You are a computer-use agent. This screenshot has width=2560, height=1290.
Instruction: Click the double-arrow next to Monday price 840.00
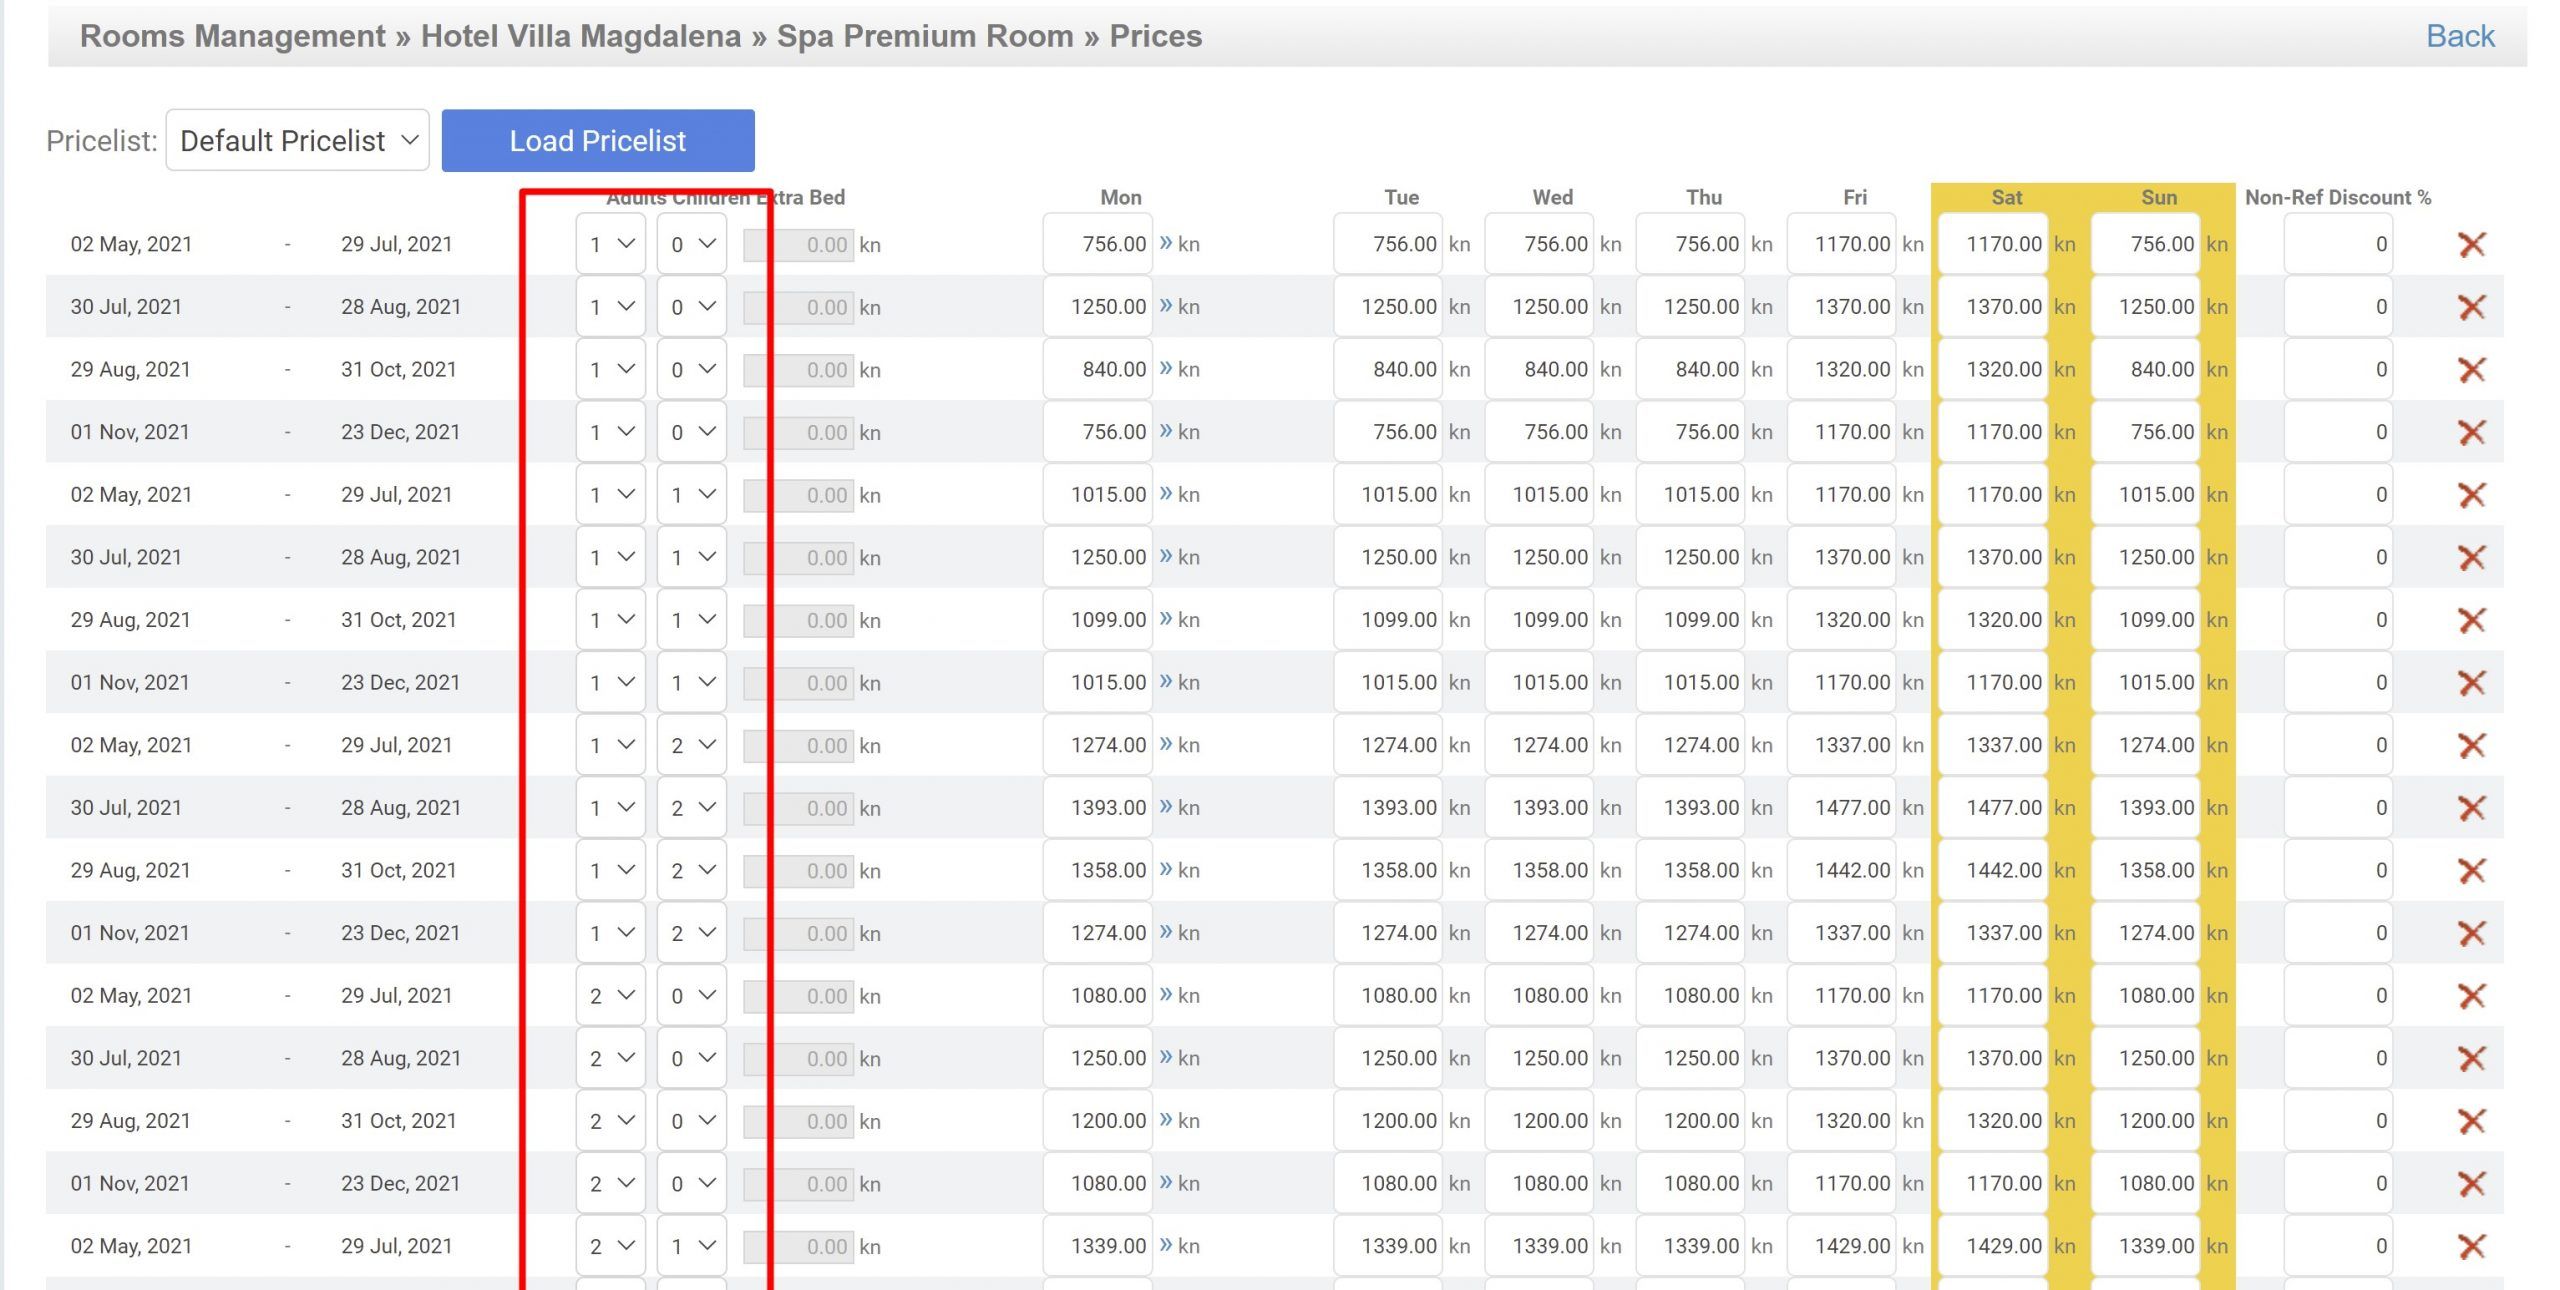click(x=1165, y=369)
